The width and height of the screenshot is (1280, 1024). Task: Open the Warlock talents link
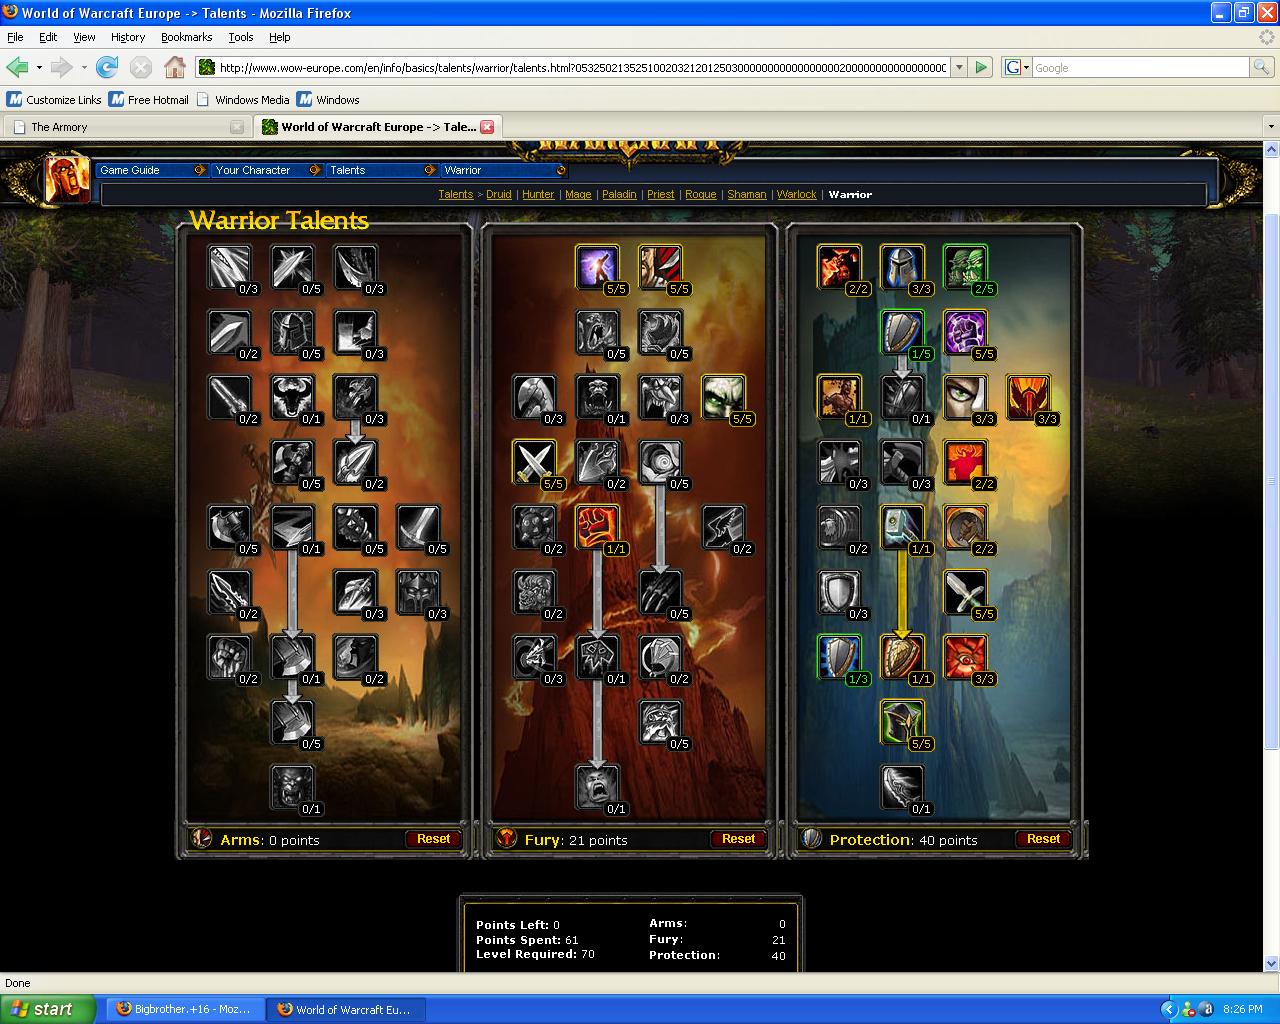pos(797,194)
